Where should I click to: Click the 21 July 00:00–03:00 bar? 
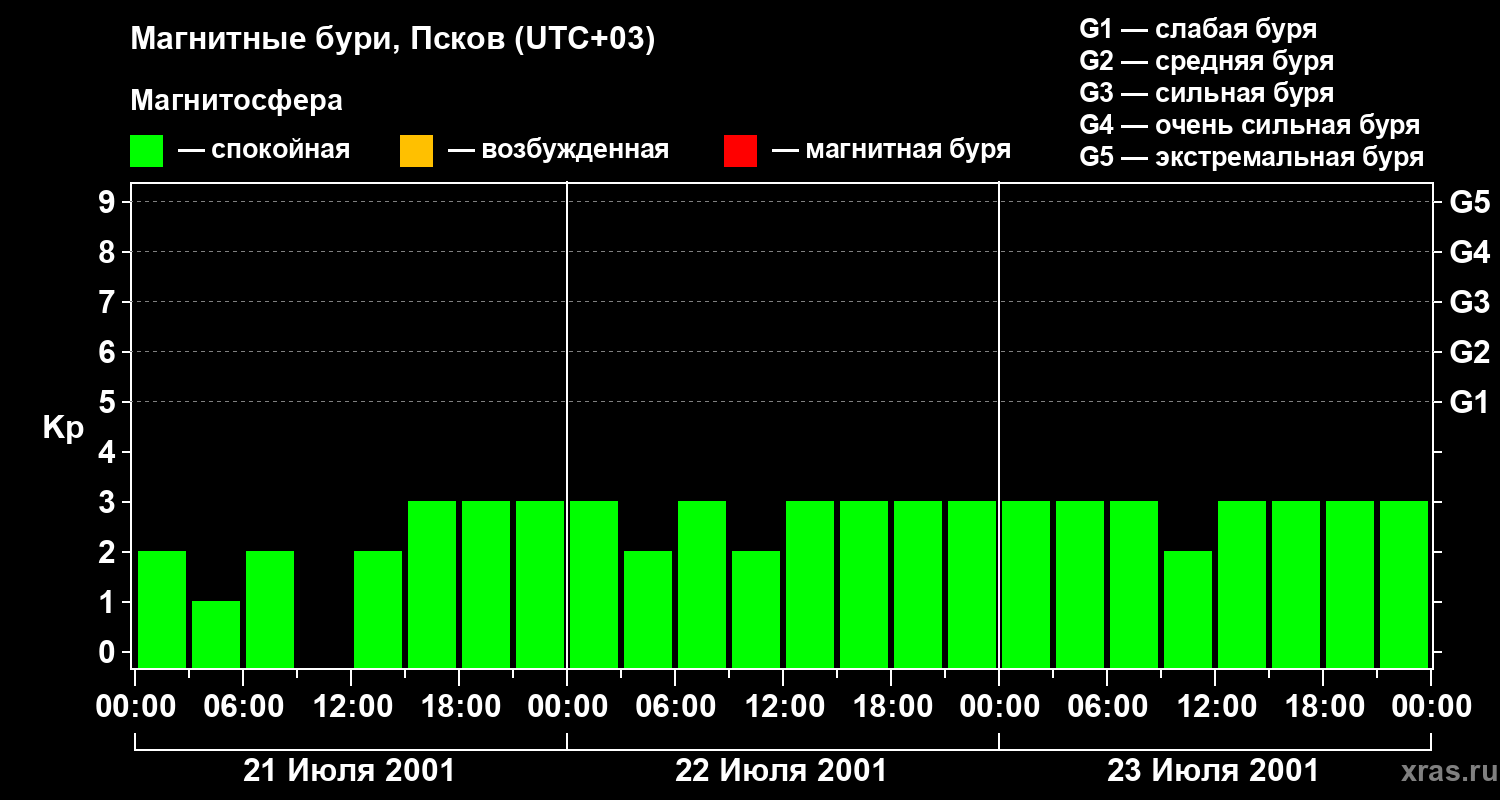pos(162,609)
